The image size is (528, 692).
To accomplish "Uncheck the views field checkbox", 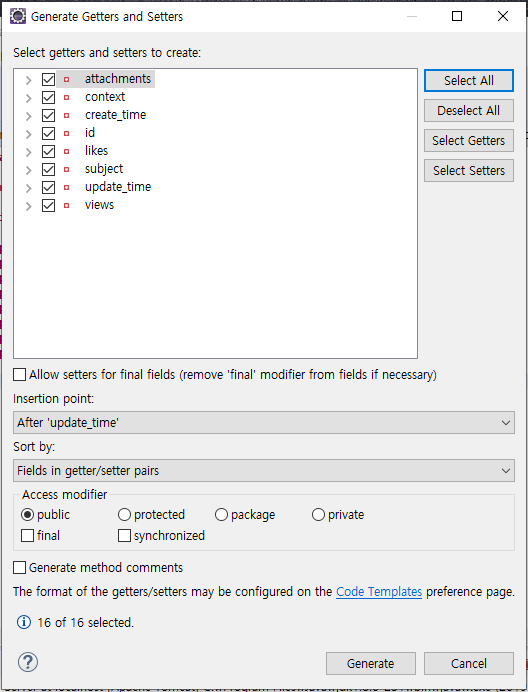I will (49, 206).
